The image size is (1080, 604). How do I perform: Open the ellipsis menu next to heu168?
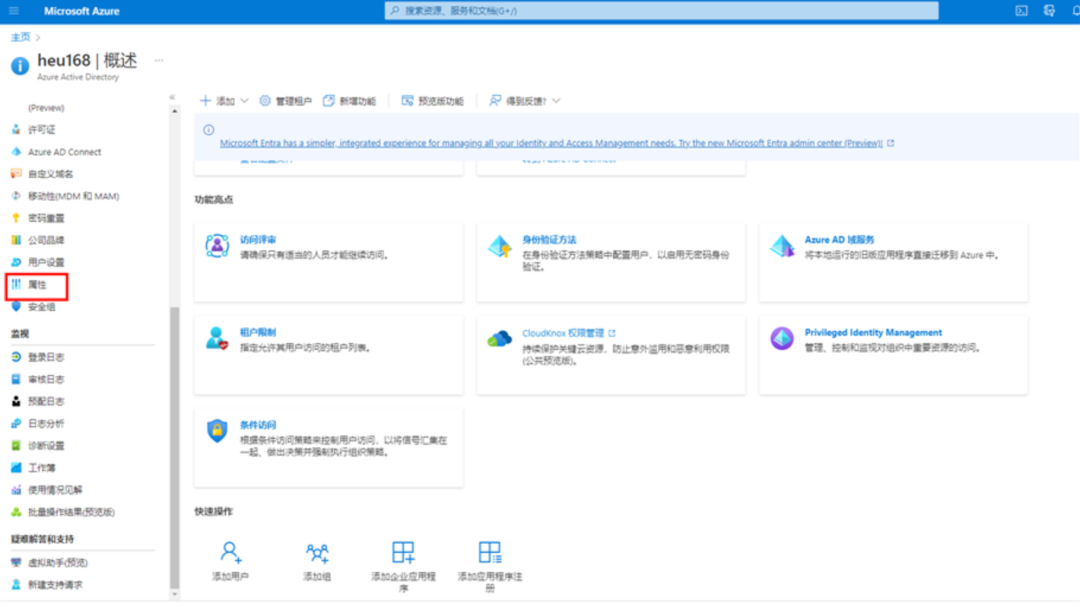pos(158,58)
